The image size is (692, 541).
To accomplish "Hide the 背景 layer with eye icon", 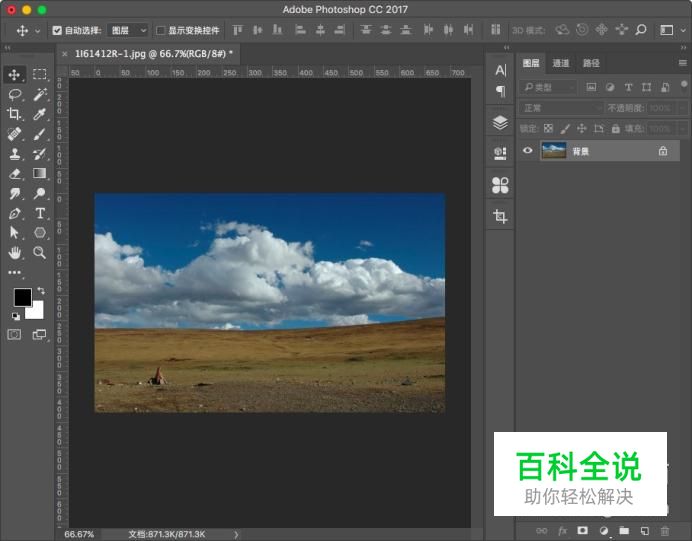I will click(528, 151).
